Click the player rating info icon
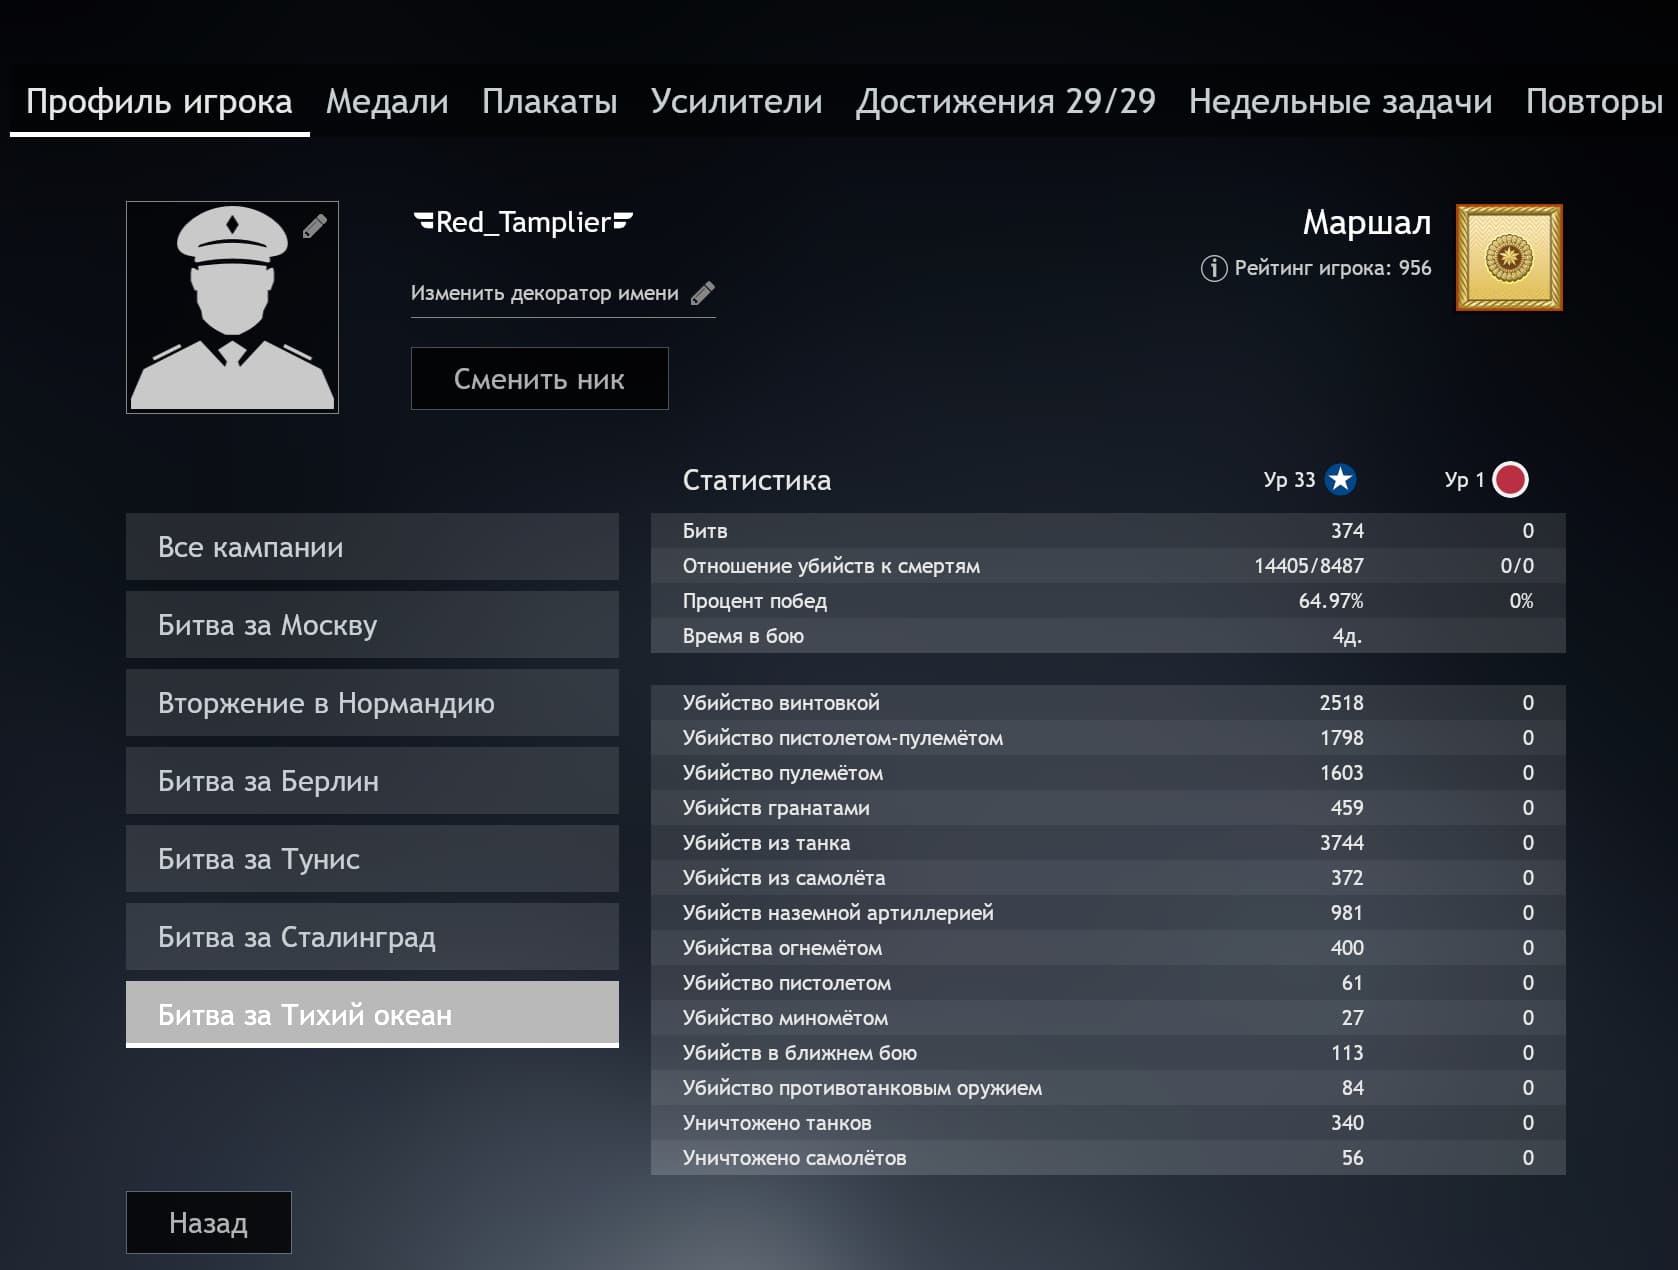Screen dimensions: 1678x1270 (x=1213, y=268)
